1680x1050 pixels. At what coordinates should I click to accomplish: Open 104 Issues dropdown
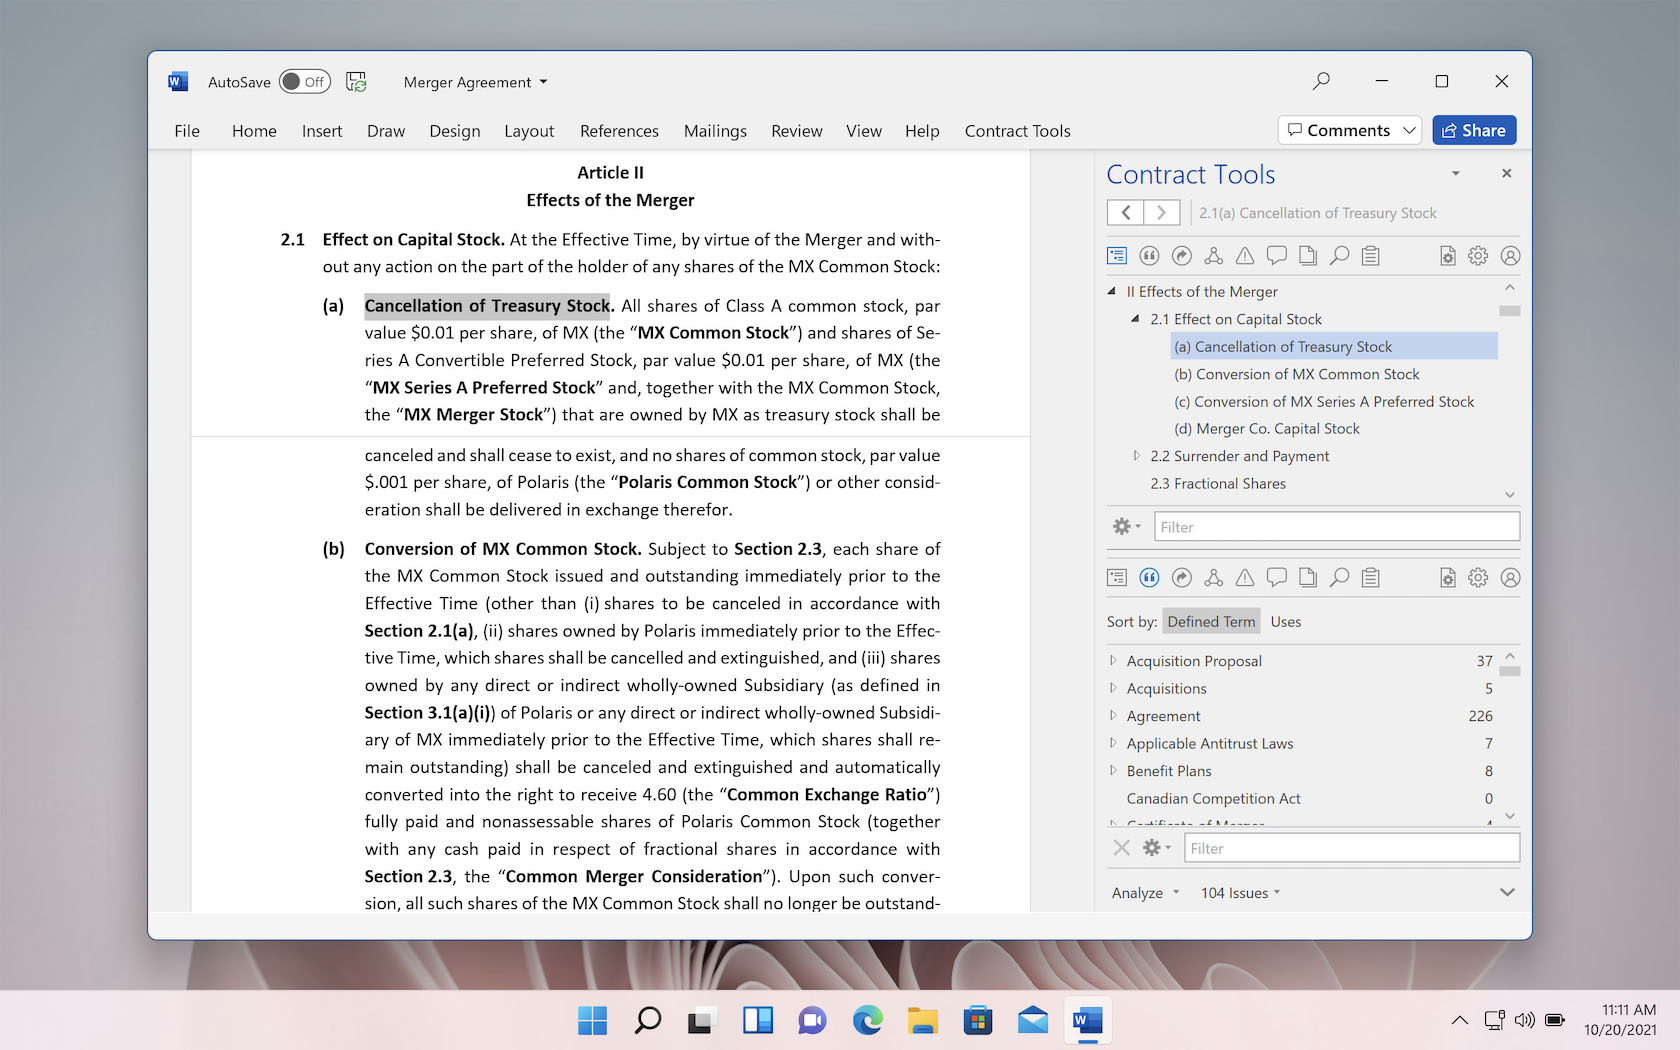click(1240, 893)
